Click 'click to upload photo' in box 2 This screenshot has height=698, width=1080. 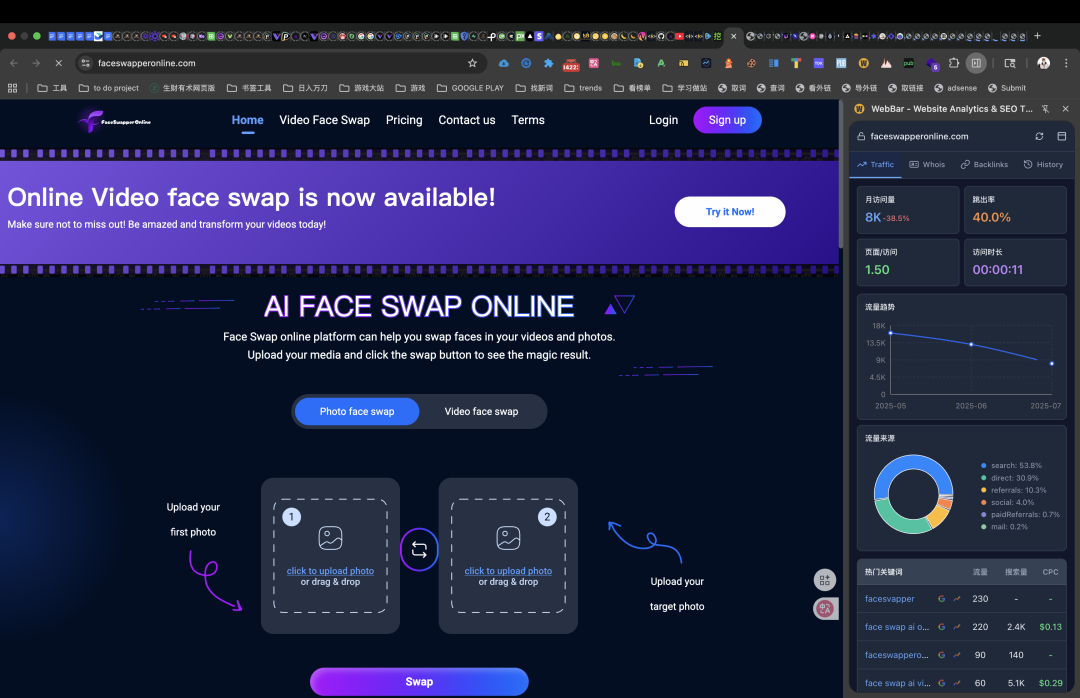pyautogui.click(x=508, y=571)
